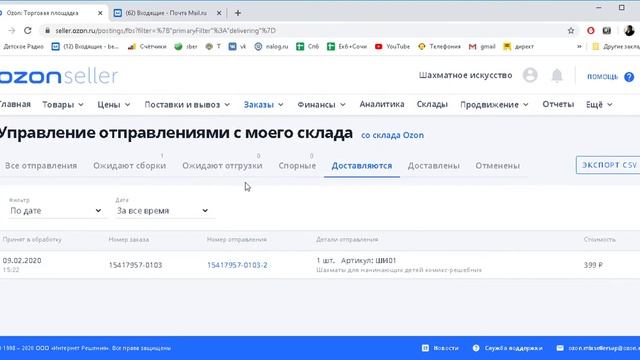
Task: Select the Доставляются tab
Action: 362,166
